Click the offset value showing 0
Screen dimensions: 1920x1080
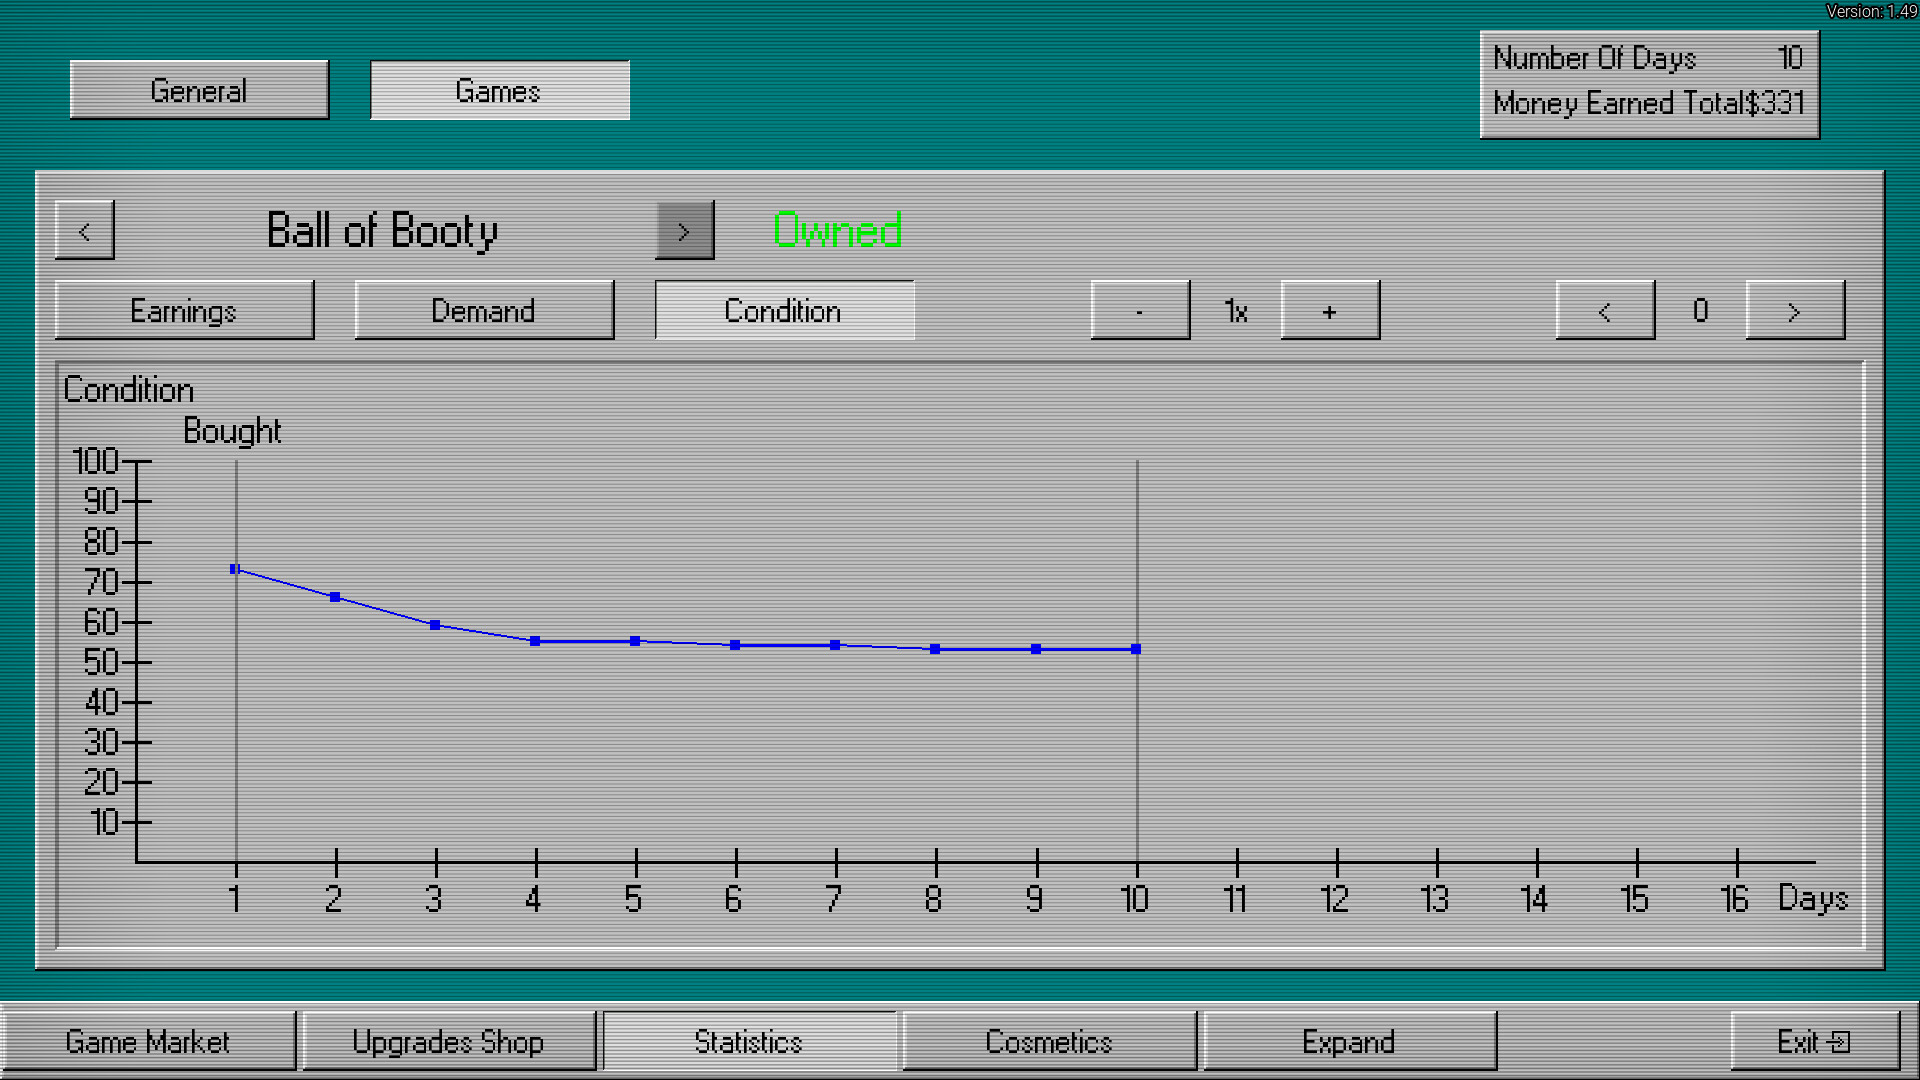(1697, 311)
